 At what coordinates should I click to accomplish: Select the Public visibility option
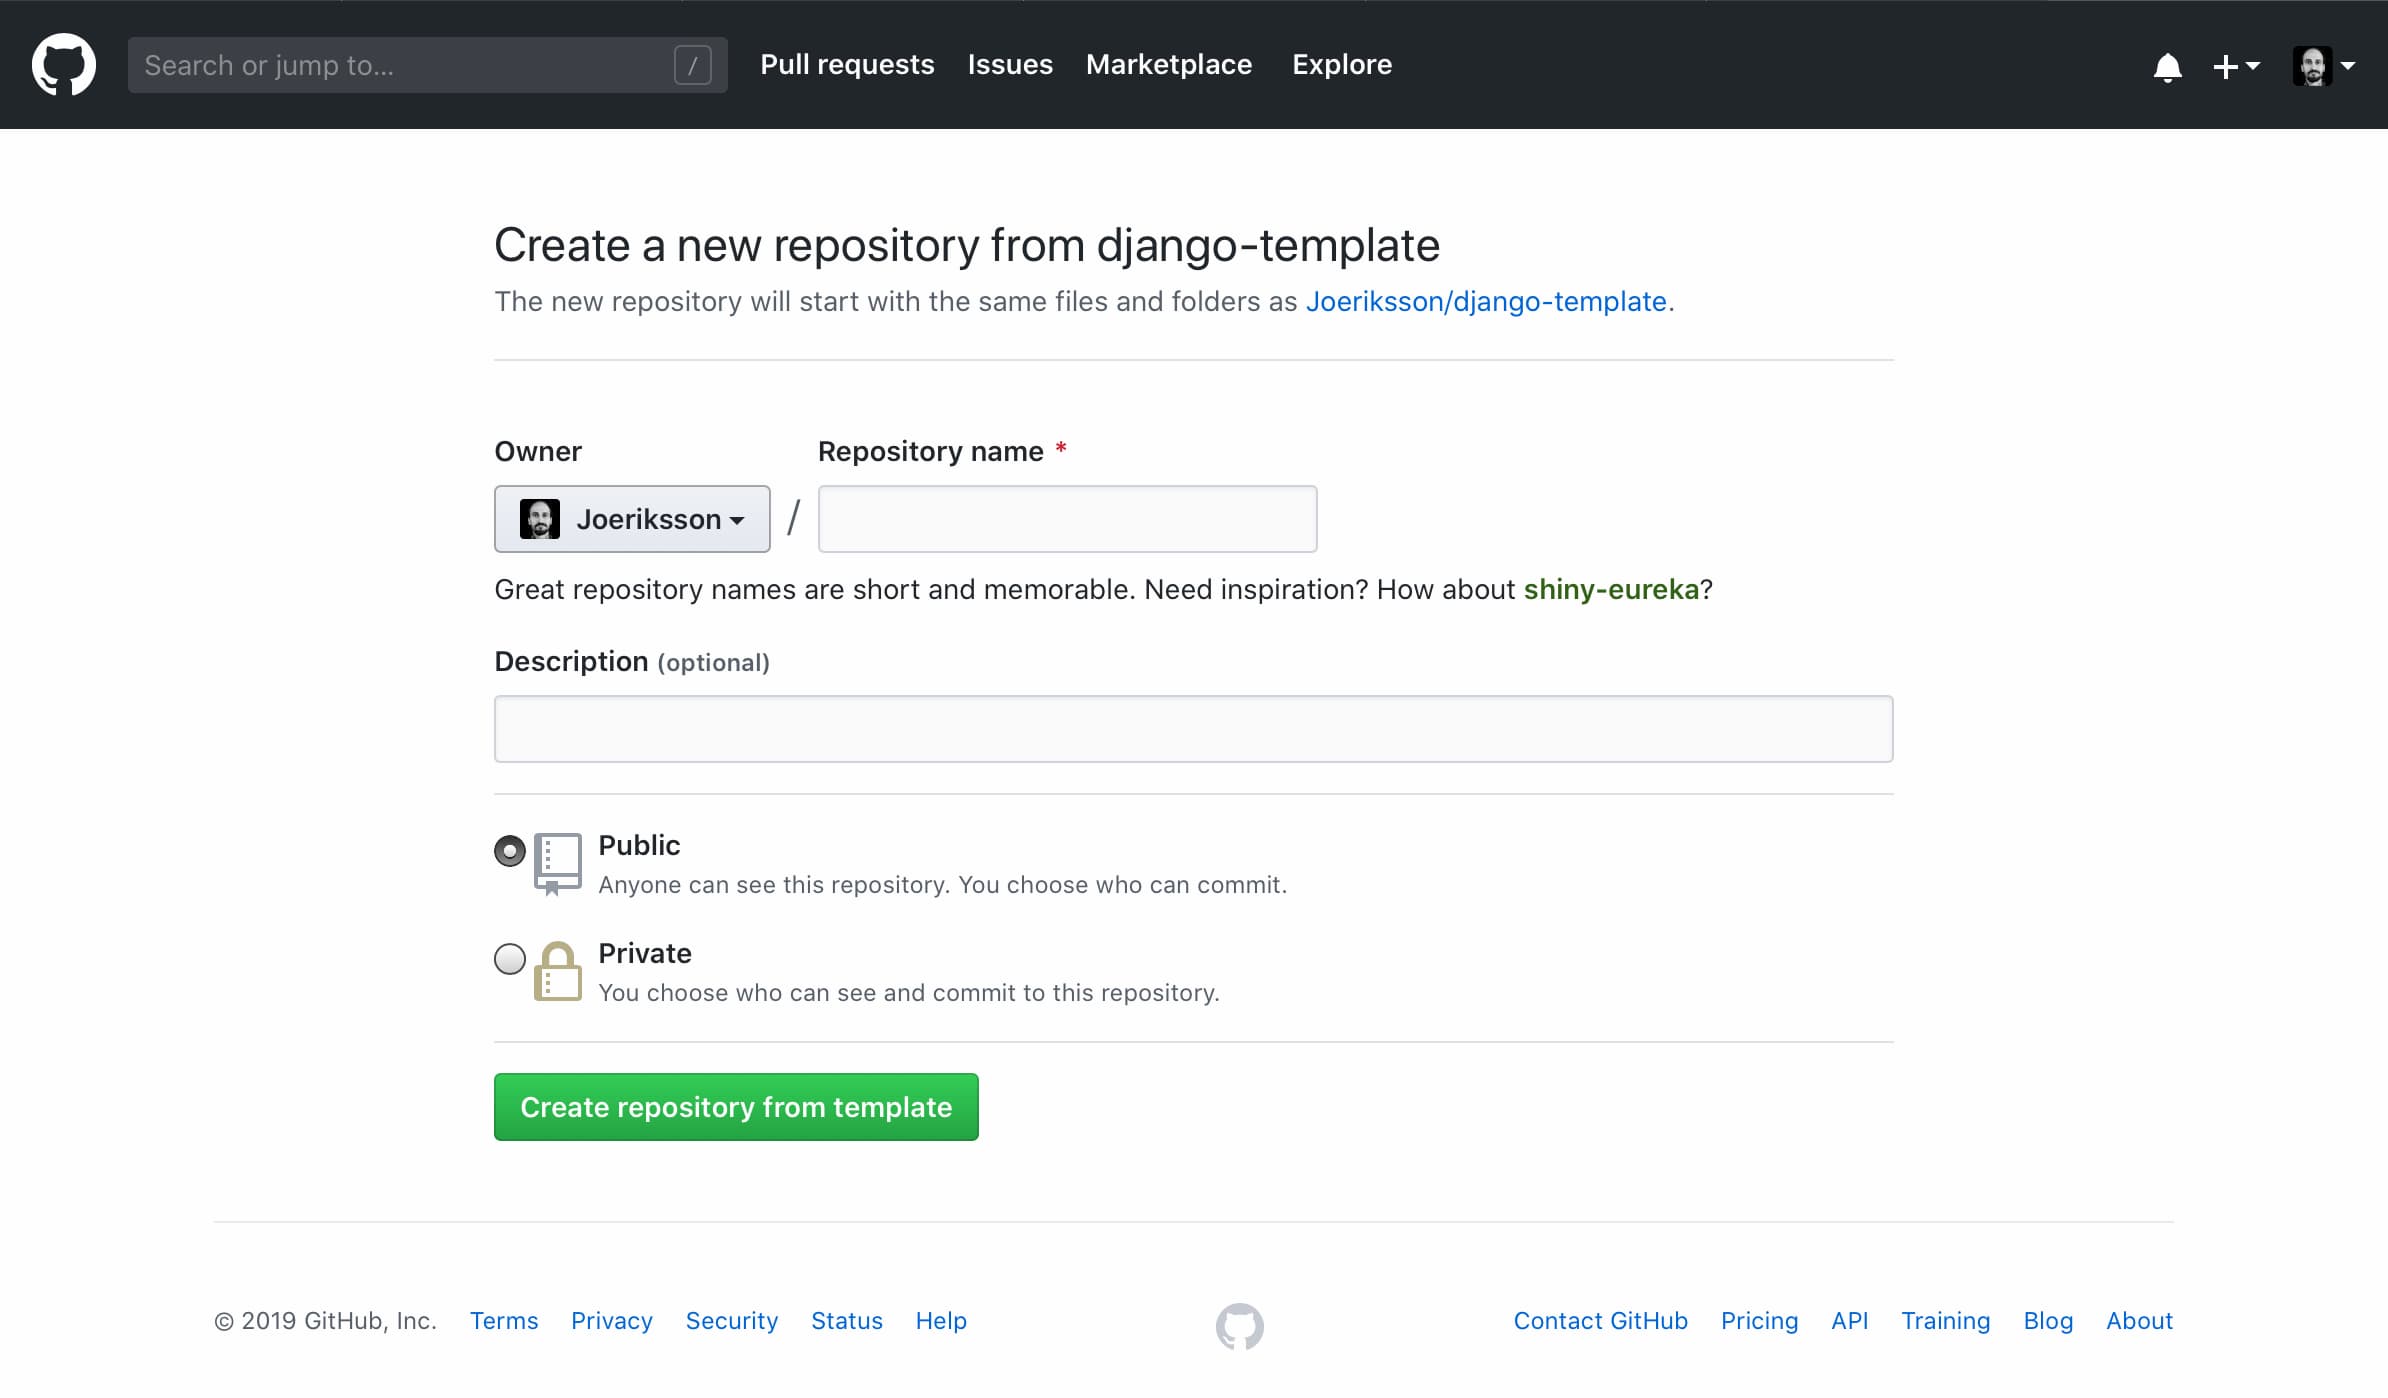(509, 851)
